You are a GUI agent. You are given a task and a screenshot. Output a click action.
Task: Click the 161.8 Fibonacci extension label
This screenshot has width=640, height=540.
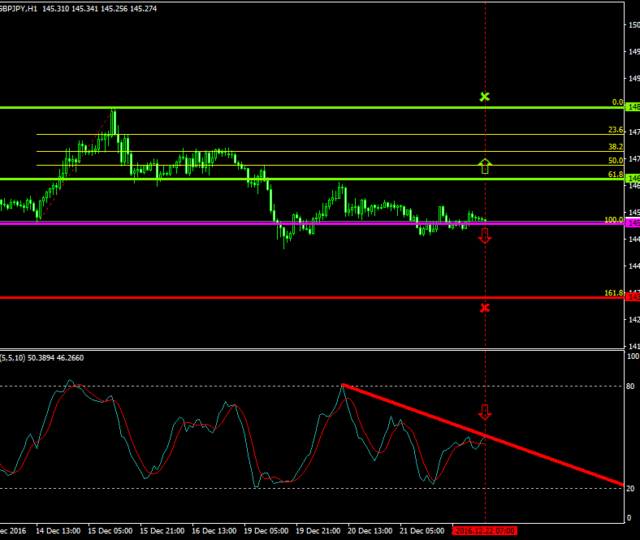(613, 293)
